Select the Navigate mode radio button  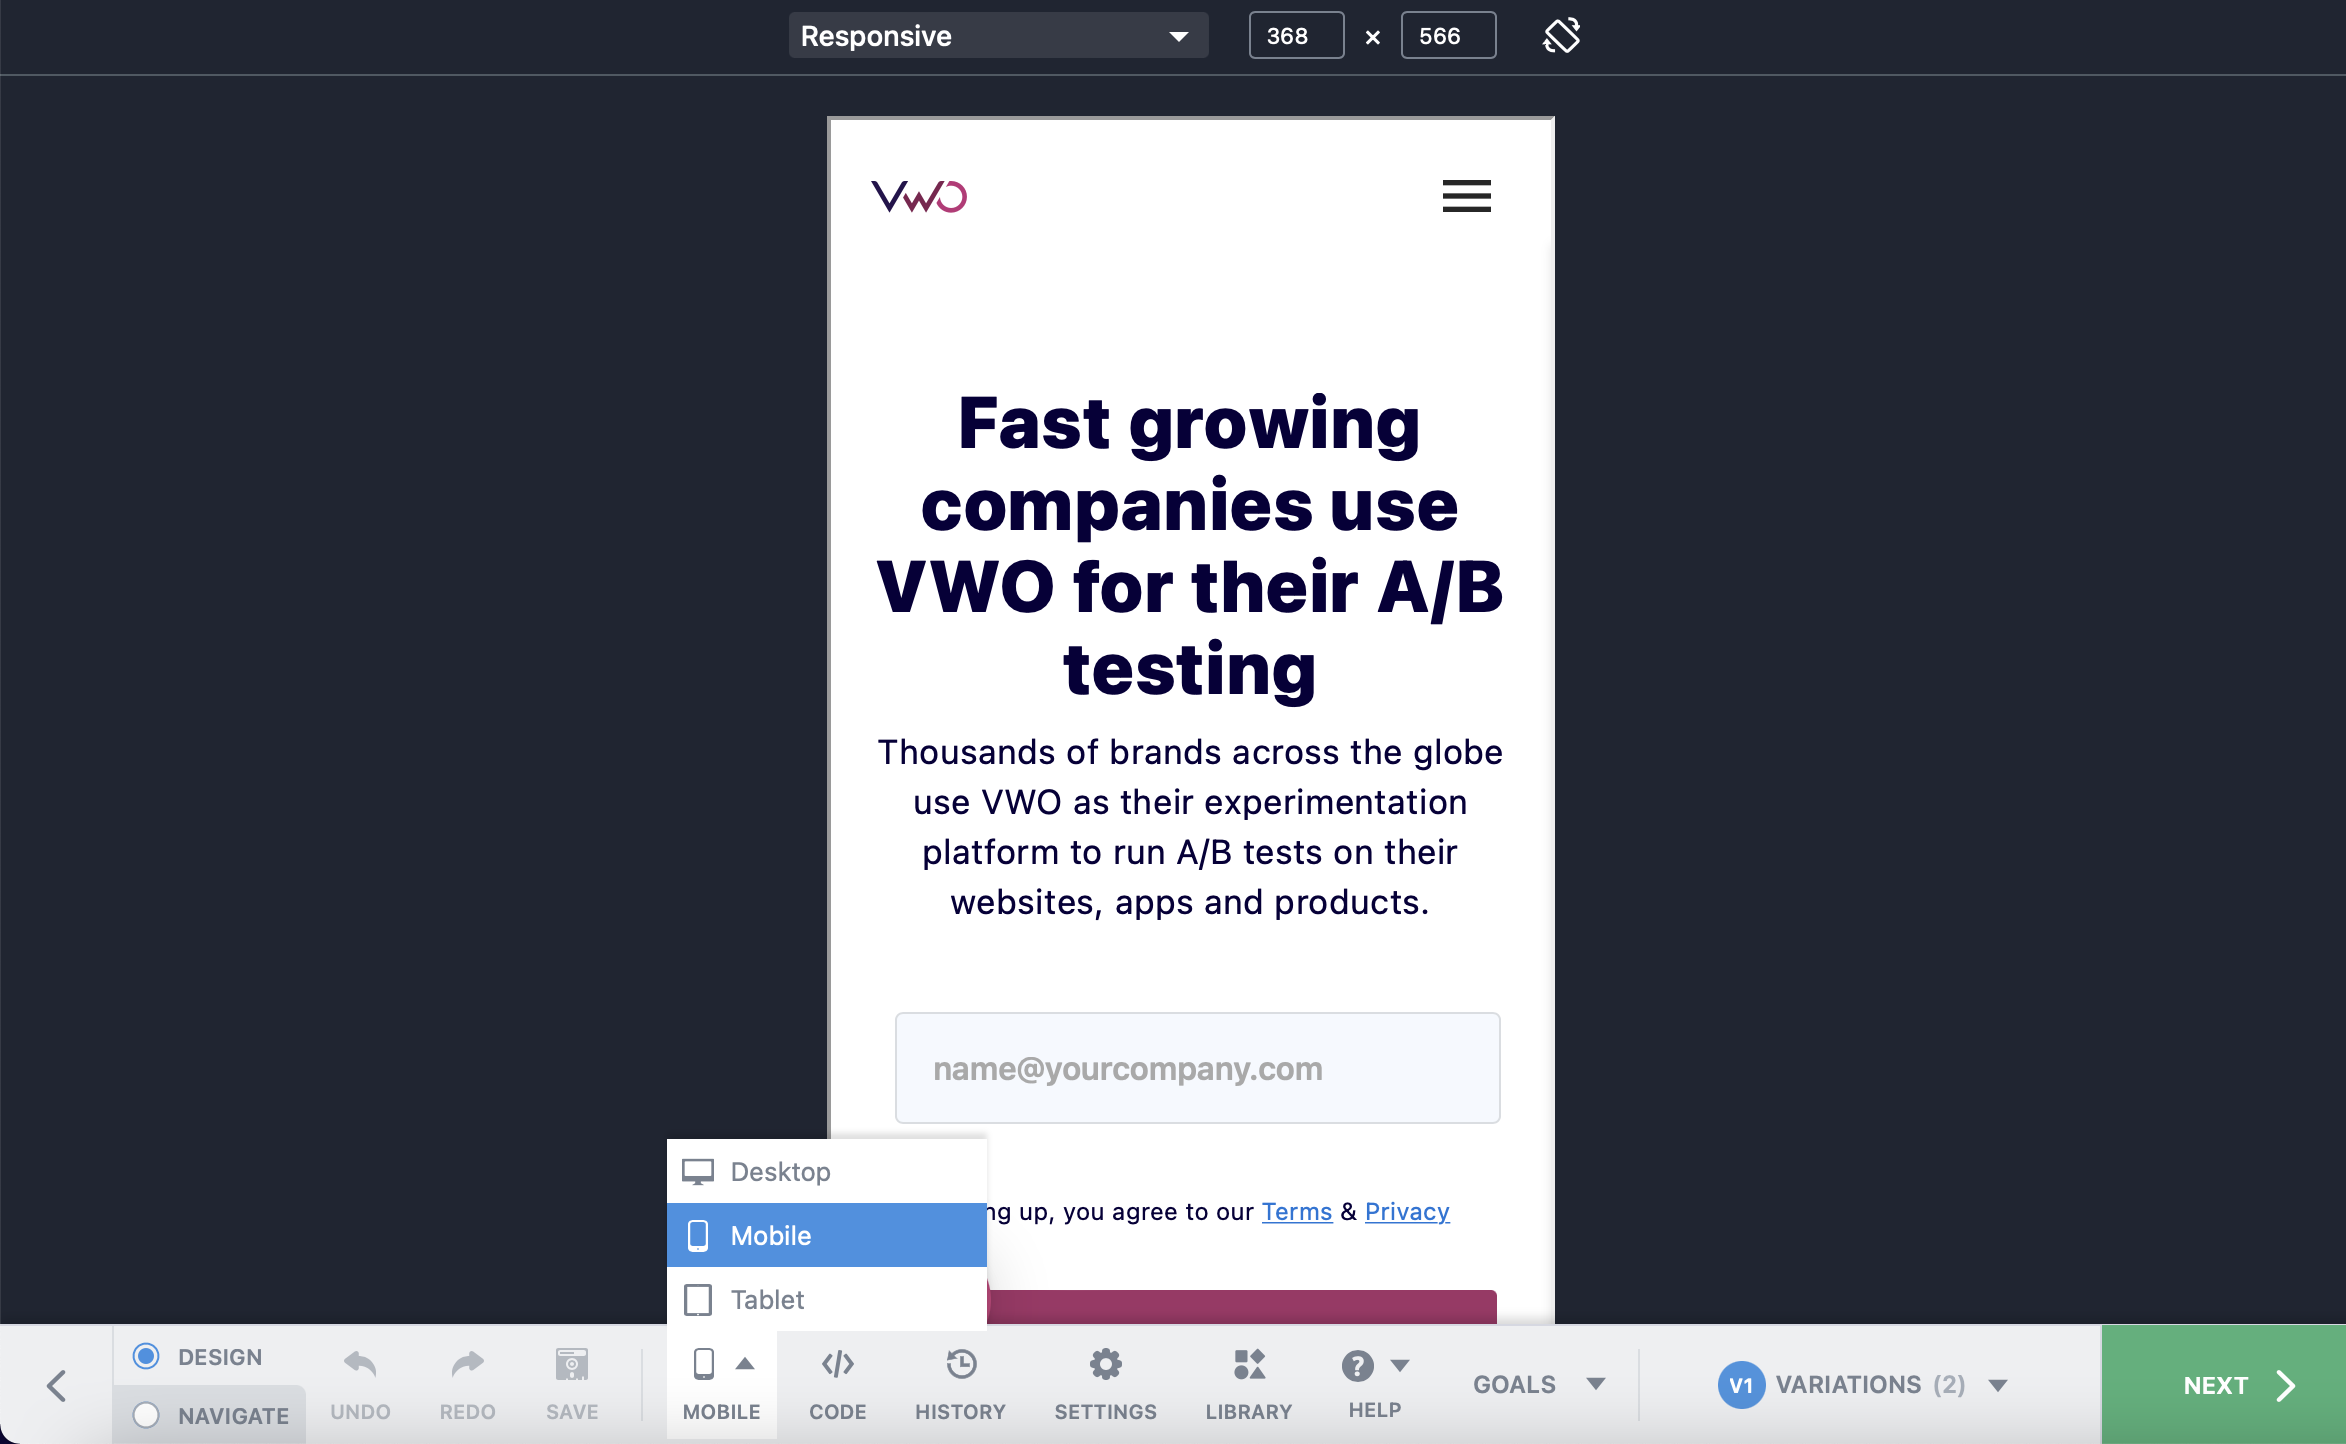tap(146, 1415)
